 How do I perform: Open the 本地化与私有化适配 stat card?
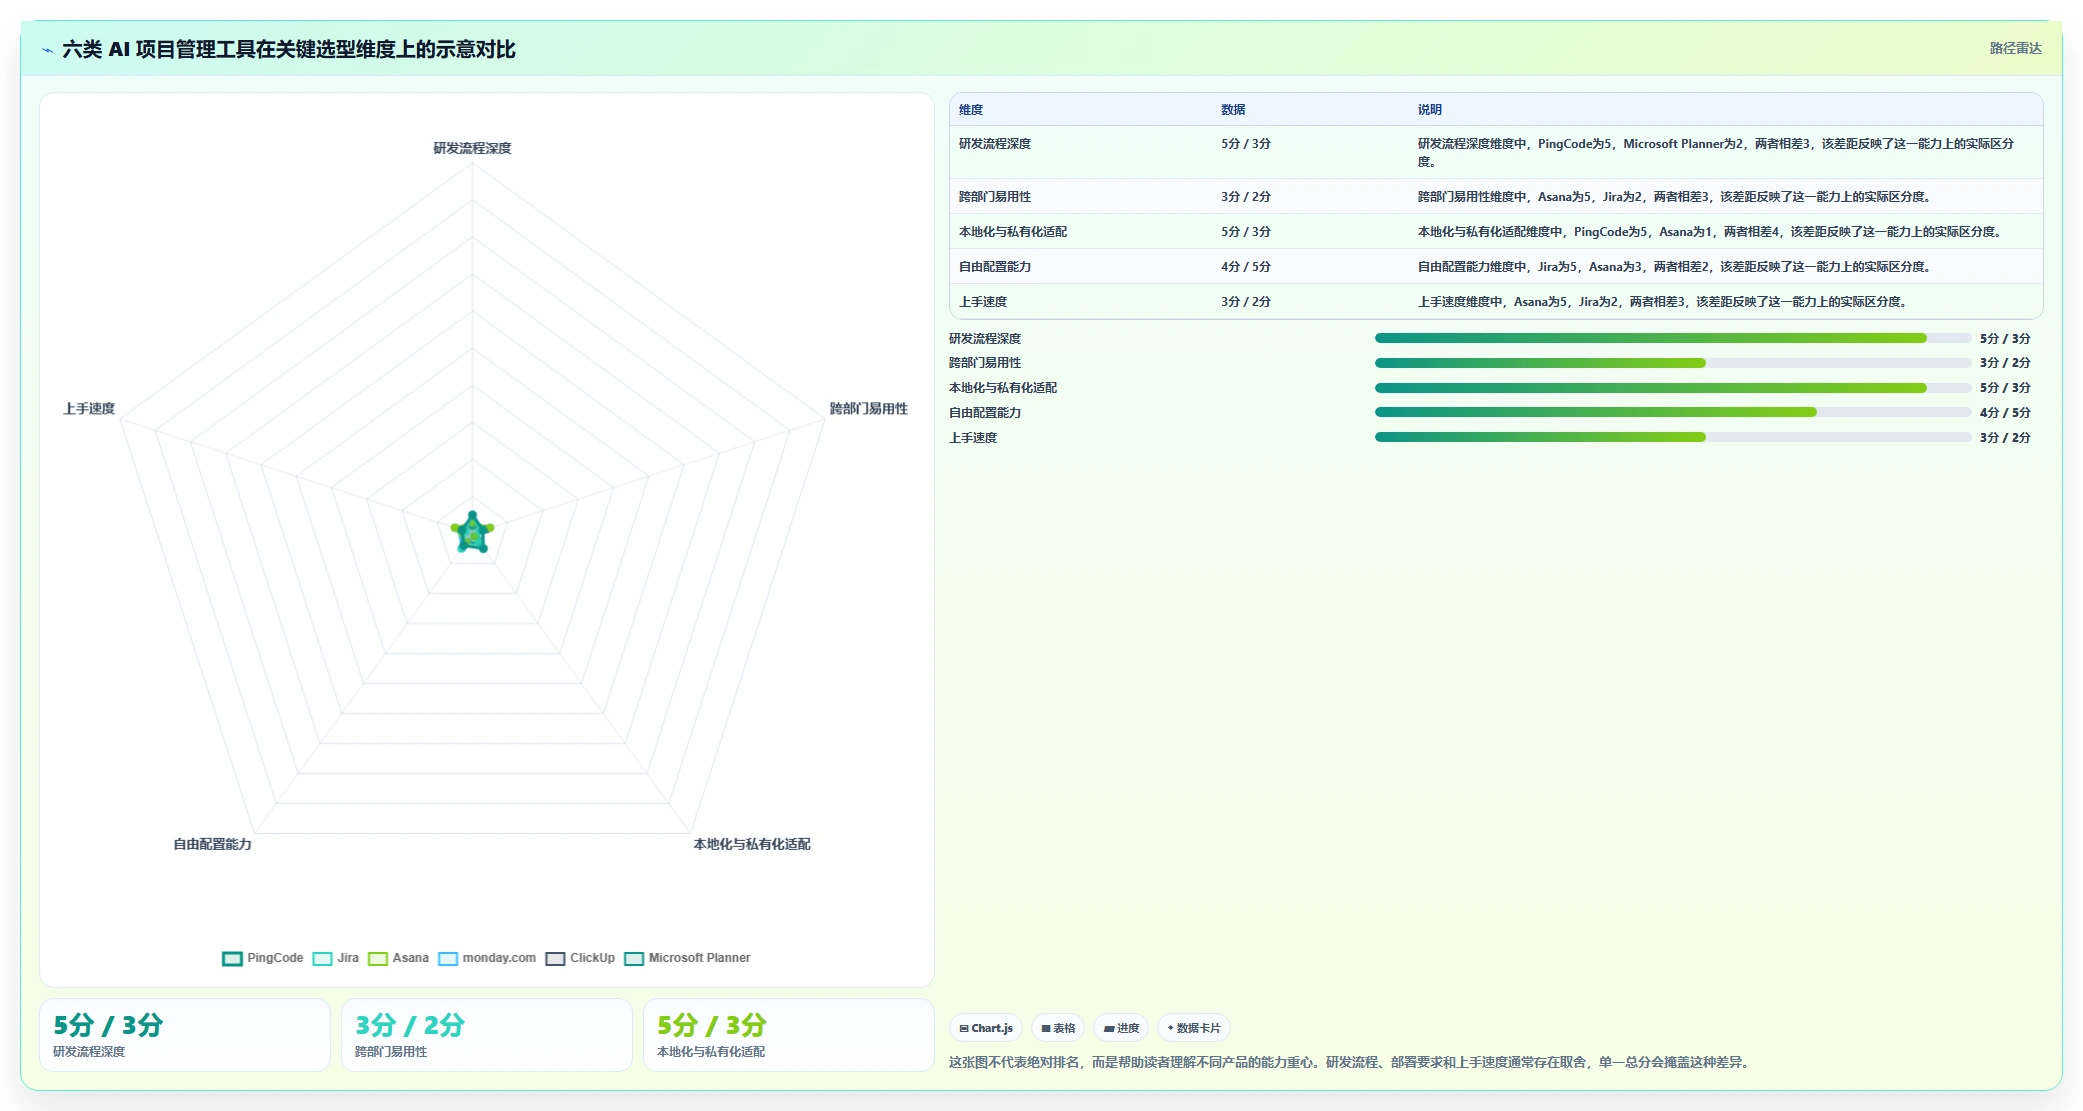click(789, 1035)
